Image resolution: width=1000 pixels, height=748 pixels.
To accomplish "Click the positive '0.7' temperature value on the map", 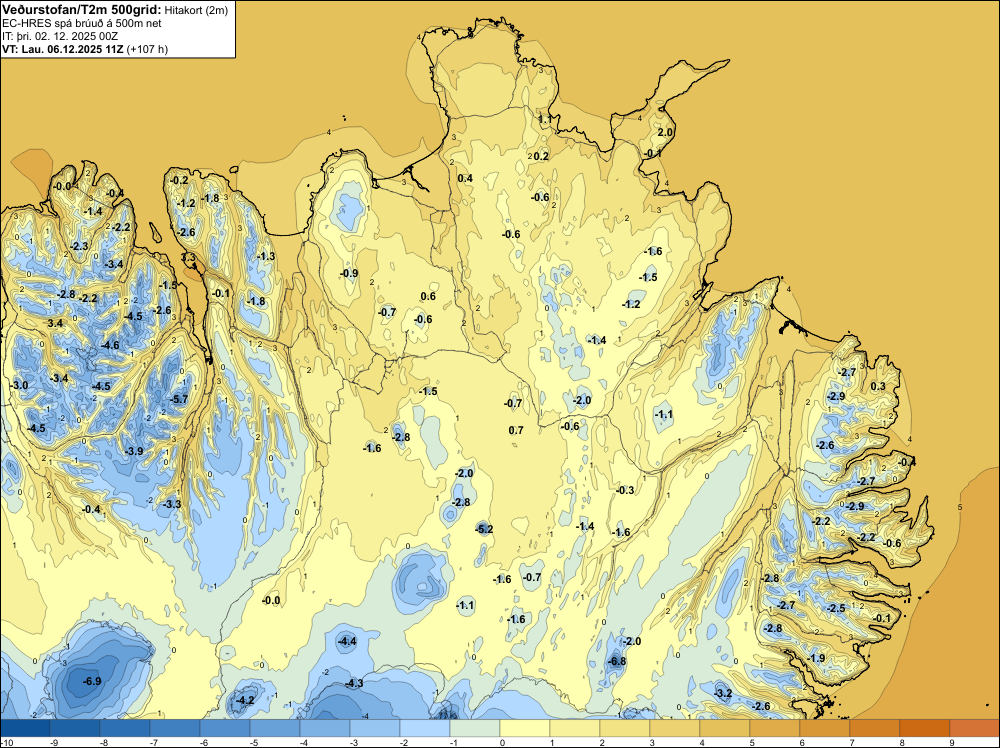I will click(516, 430).
